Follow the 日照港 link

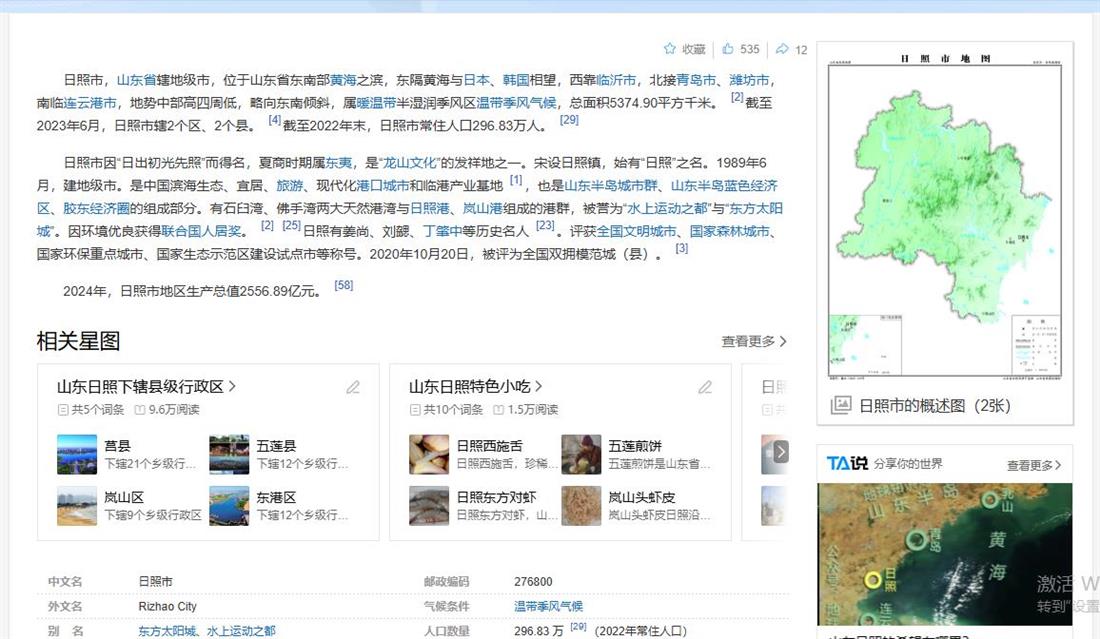tap(429, 208)
